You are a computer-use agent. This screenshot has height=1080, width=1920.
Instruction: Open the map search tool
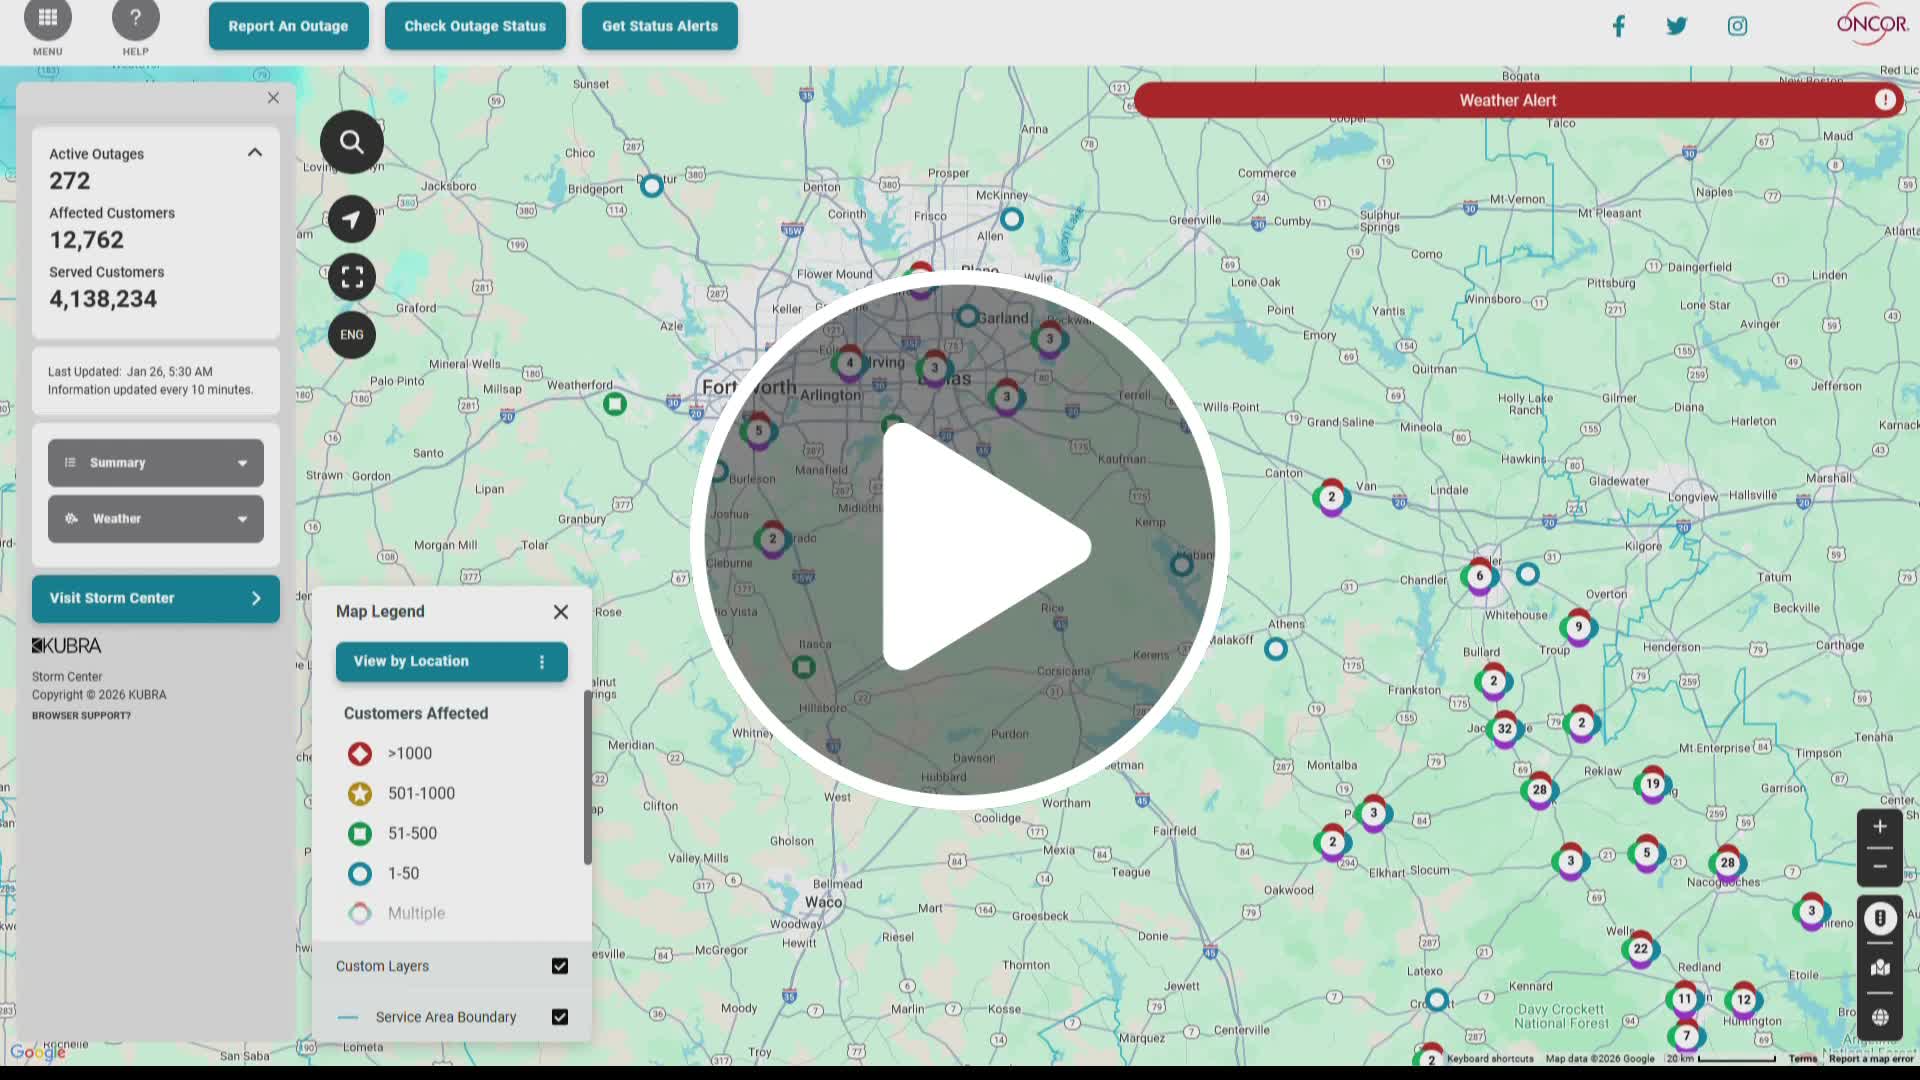[x=351, y=141]
